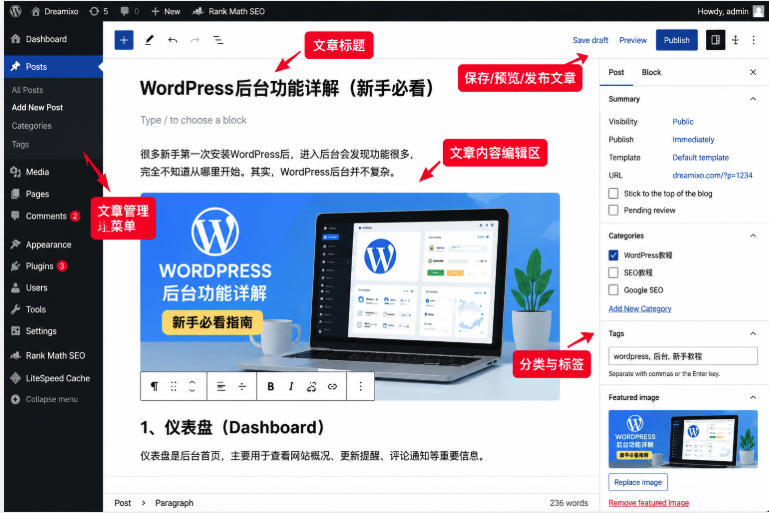Check the Google SEO category
Viewport: 769px width, 513px height.
[x=613, y=290]
